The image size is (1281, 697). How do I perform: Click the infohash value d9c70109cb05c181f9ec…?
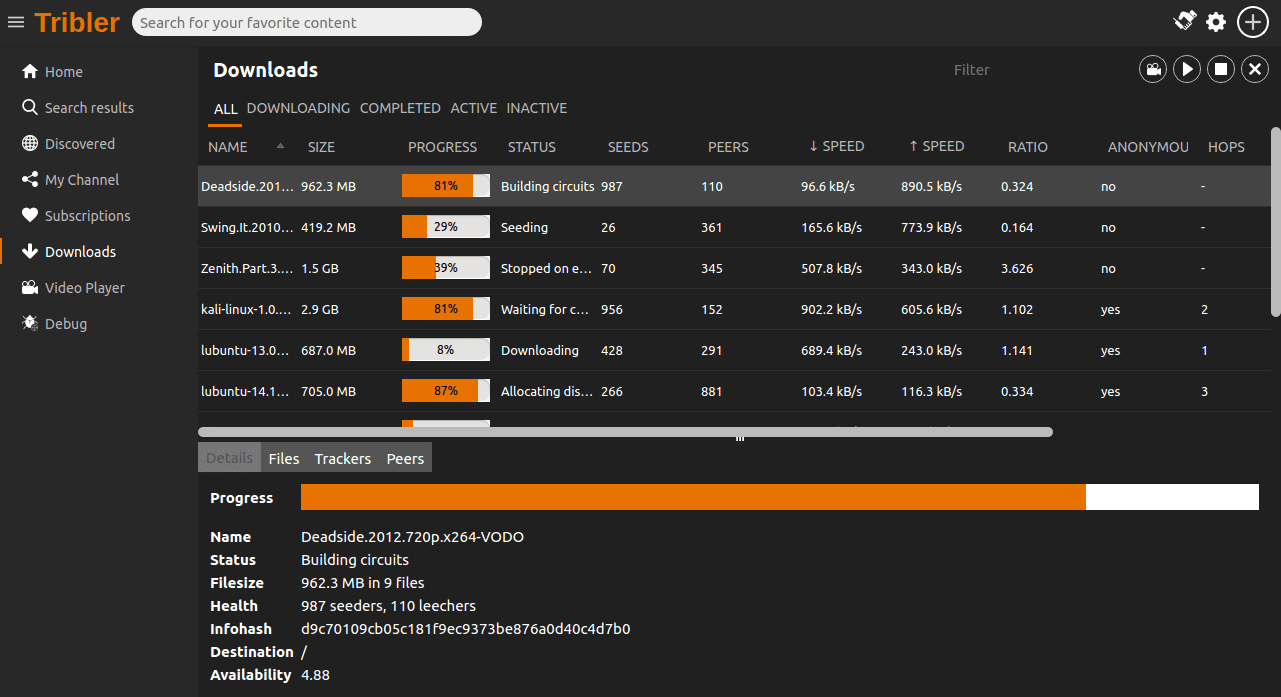465,629
